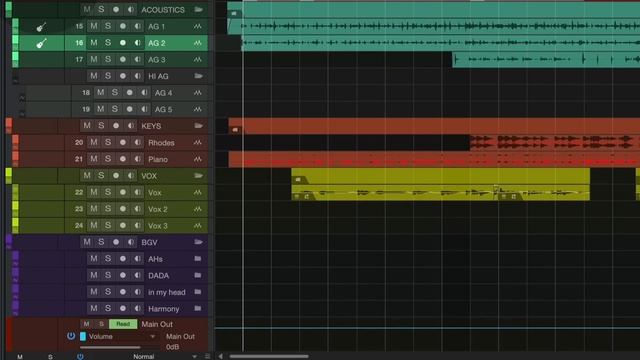The image size is (640, 360).
Task: Click the blue power icon beside Volume
Action: pyautogui.click(x=71, y=336)
